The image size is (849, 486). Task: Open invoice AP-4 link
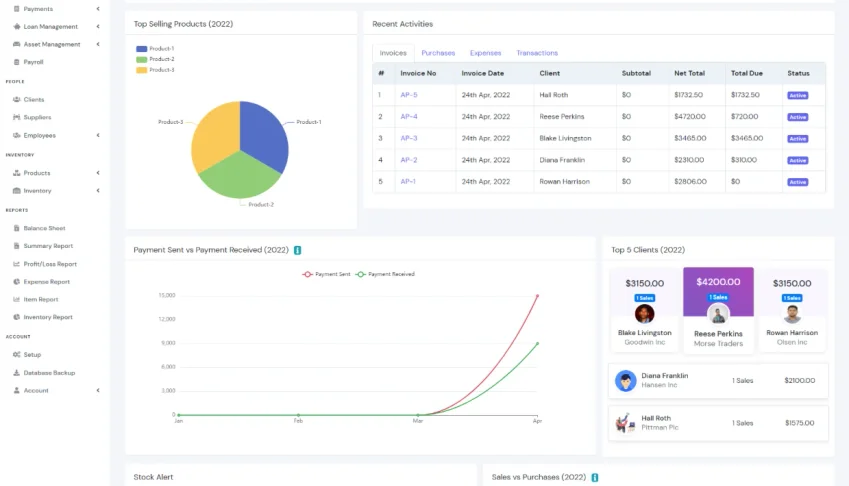tap(409, 116)
